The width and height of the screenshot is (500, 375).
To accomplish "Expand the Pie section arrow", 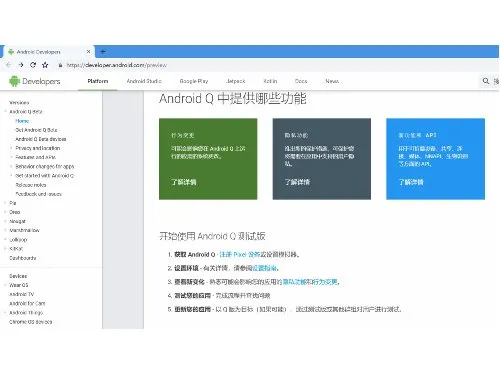I will click(5, 203).
